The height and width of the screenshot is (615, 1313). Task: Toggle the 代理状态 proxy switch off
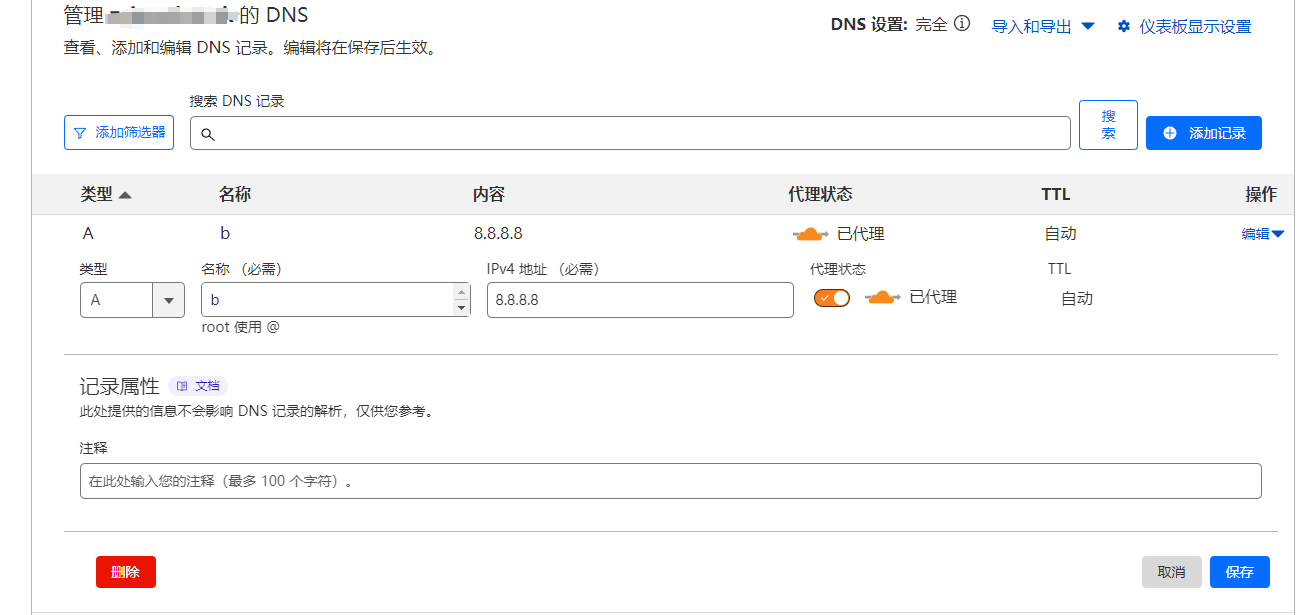[x=831, y=298]
